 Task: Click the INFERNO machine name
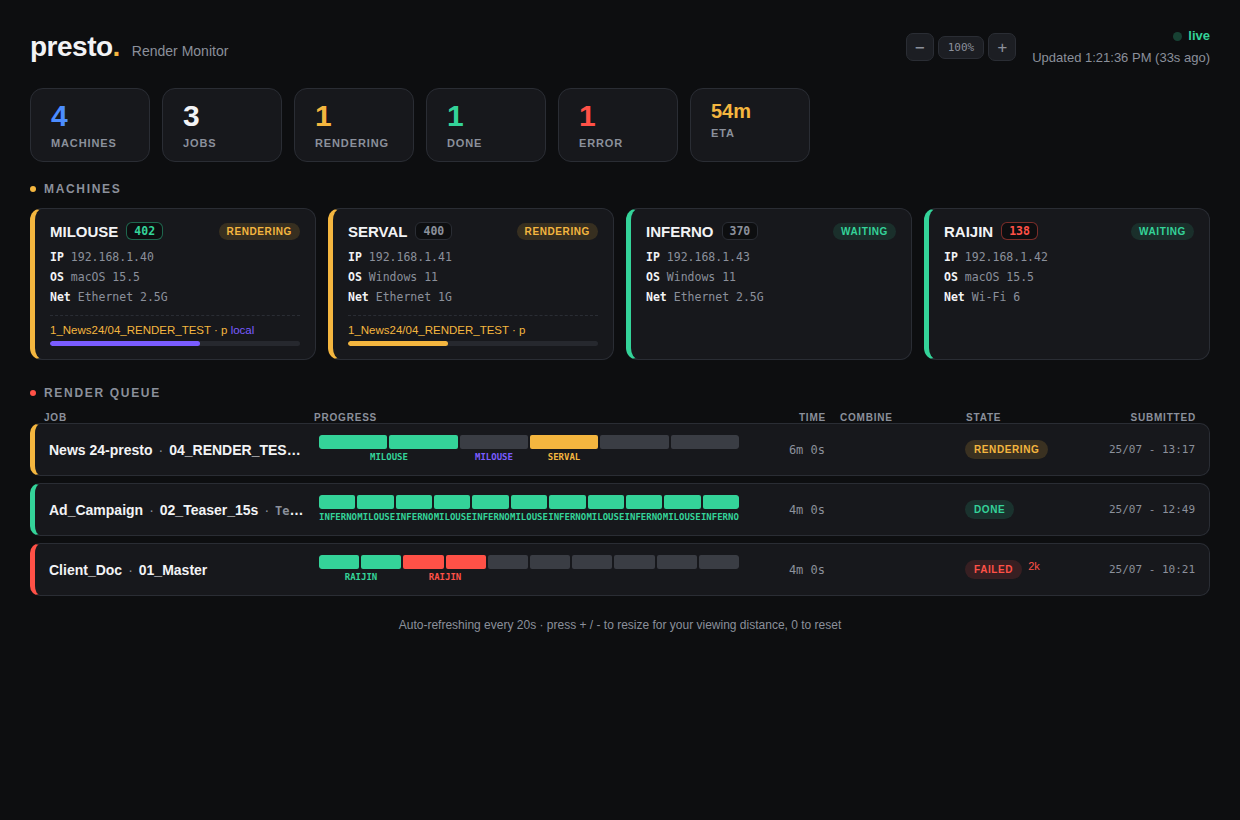[680, 231]
